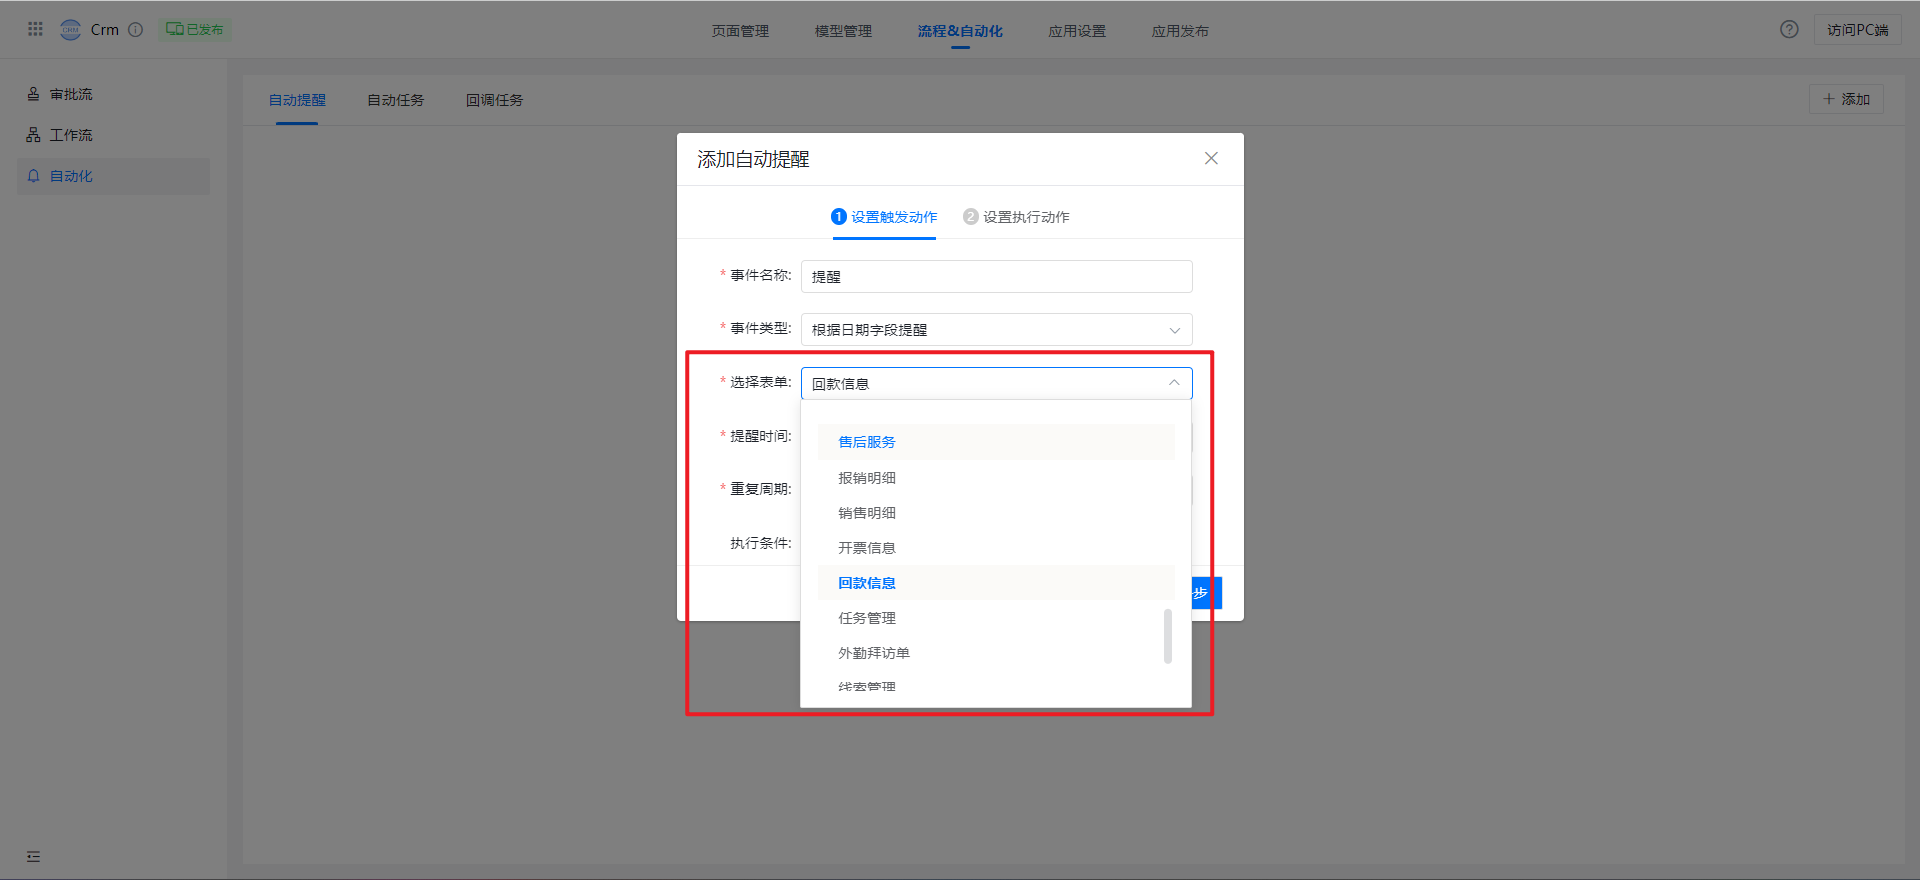Click the 事件类型 dropdown chevron arrow
Screen dimensions: 1920x880
coord(1174,330)
